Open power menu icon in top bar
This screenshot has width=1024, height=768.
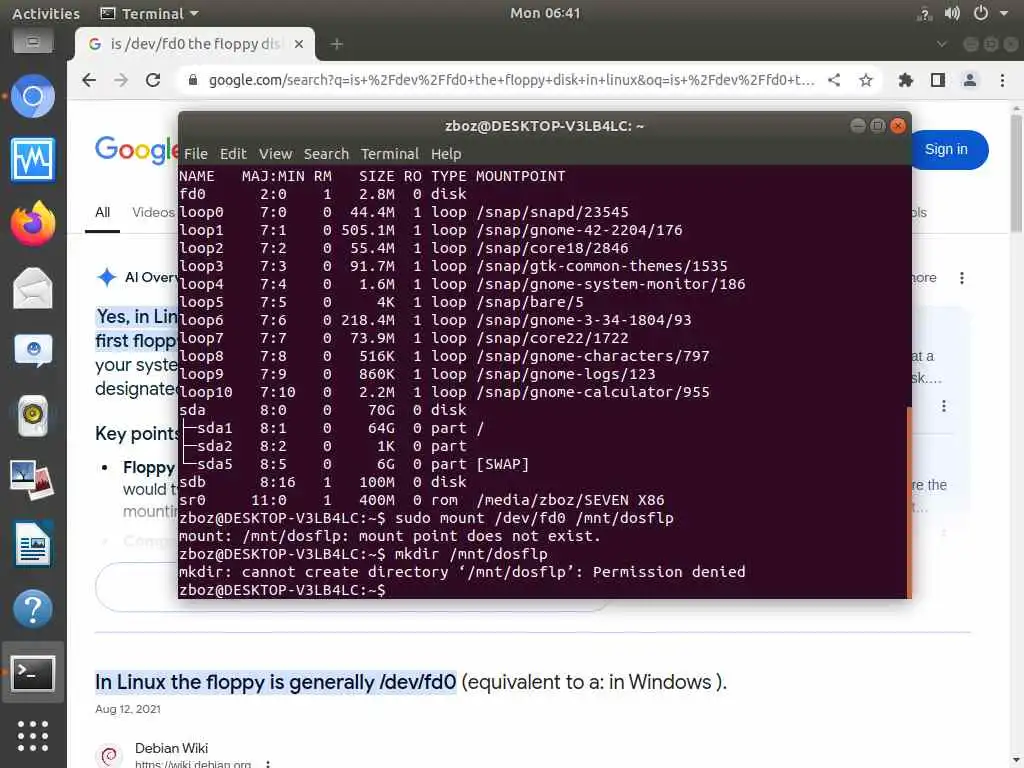[x=981, y=13]
